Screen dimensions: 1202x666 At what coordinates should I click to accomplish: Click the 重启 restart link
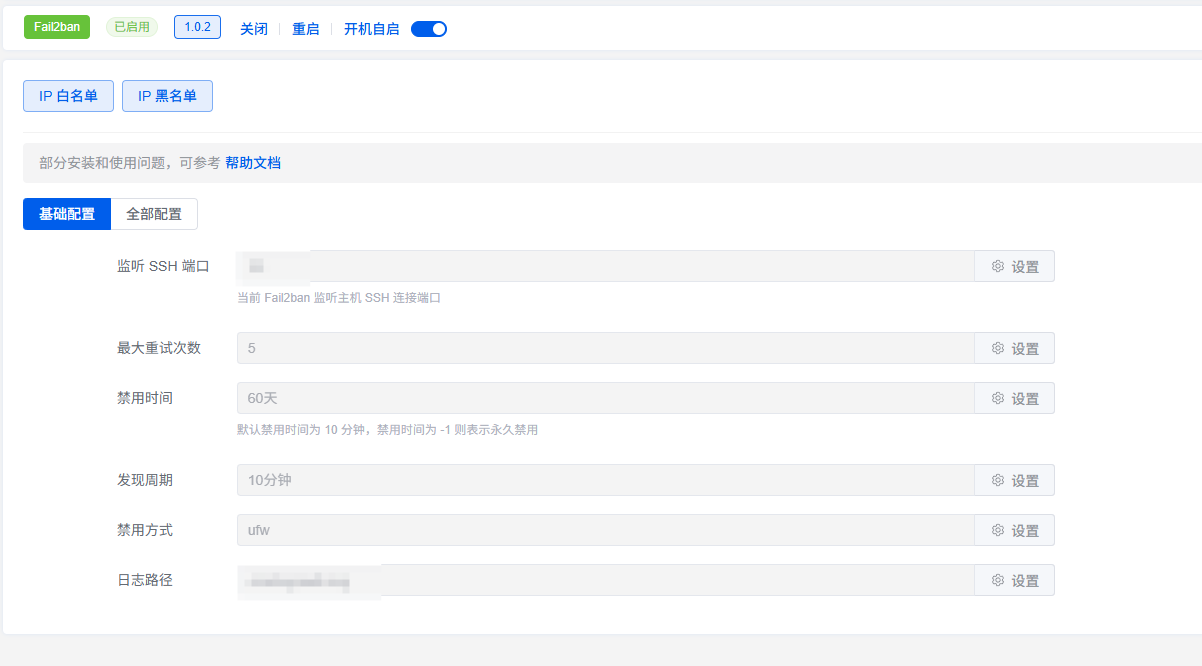click(306, 29)
